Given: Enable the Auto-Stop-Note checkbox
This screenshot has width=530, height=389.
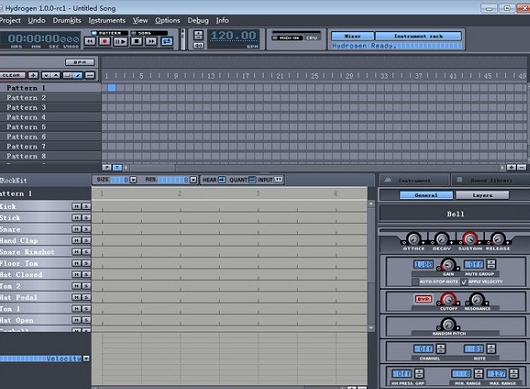Looking at the screenshot, I should pos(415,282).
